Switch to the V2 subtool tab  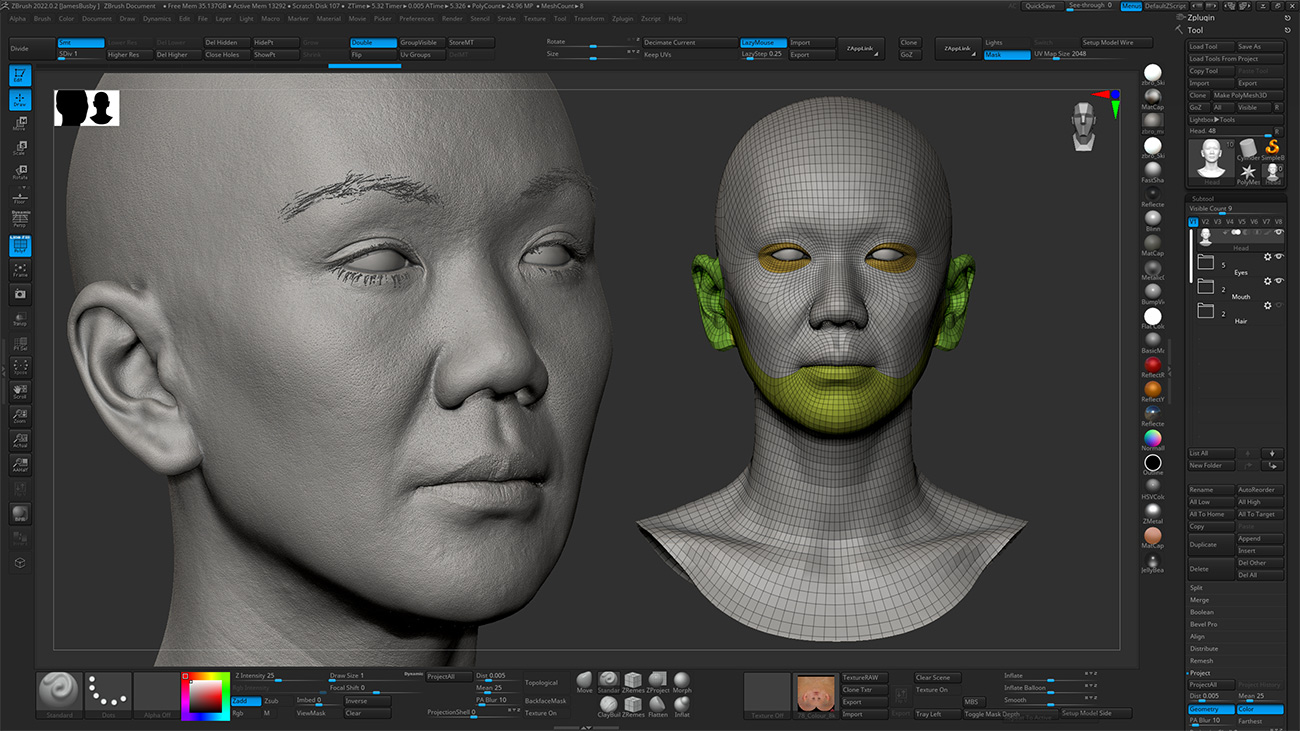pyautogui.click(x=1205, y=222)
